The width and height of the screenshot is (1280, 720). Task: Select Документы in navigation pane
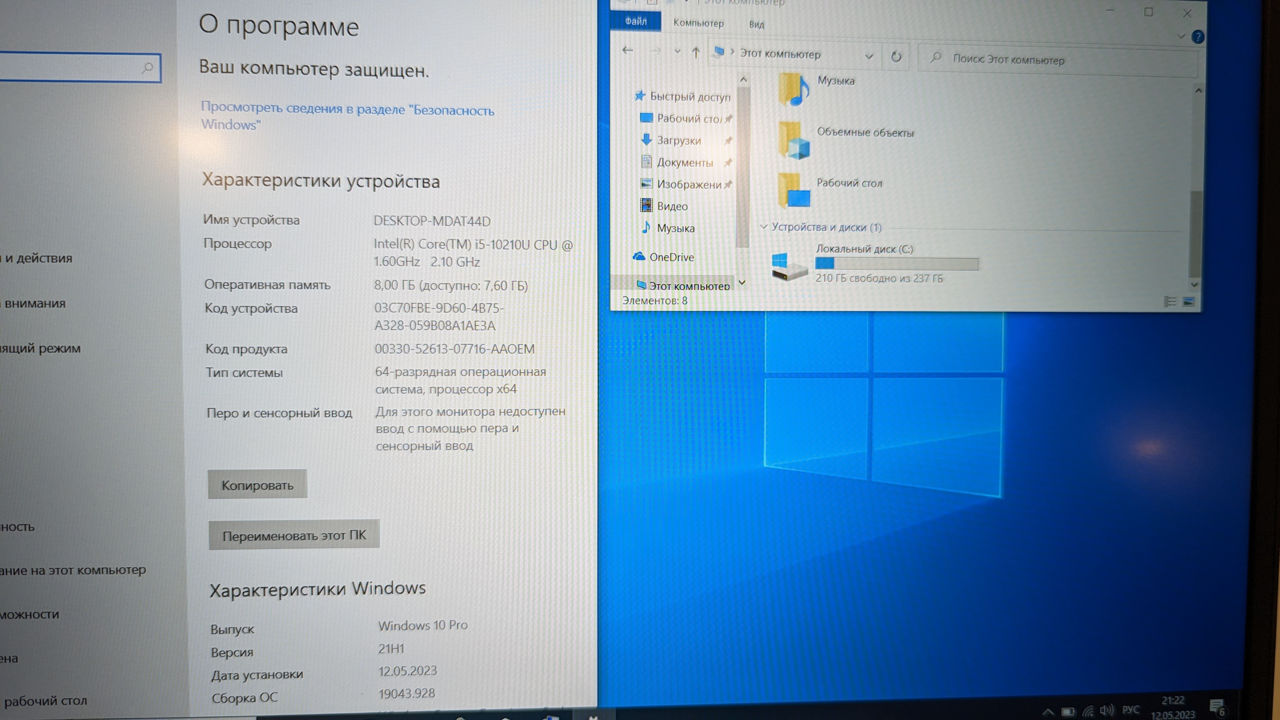point(677,162)
